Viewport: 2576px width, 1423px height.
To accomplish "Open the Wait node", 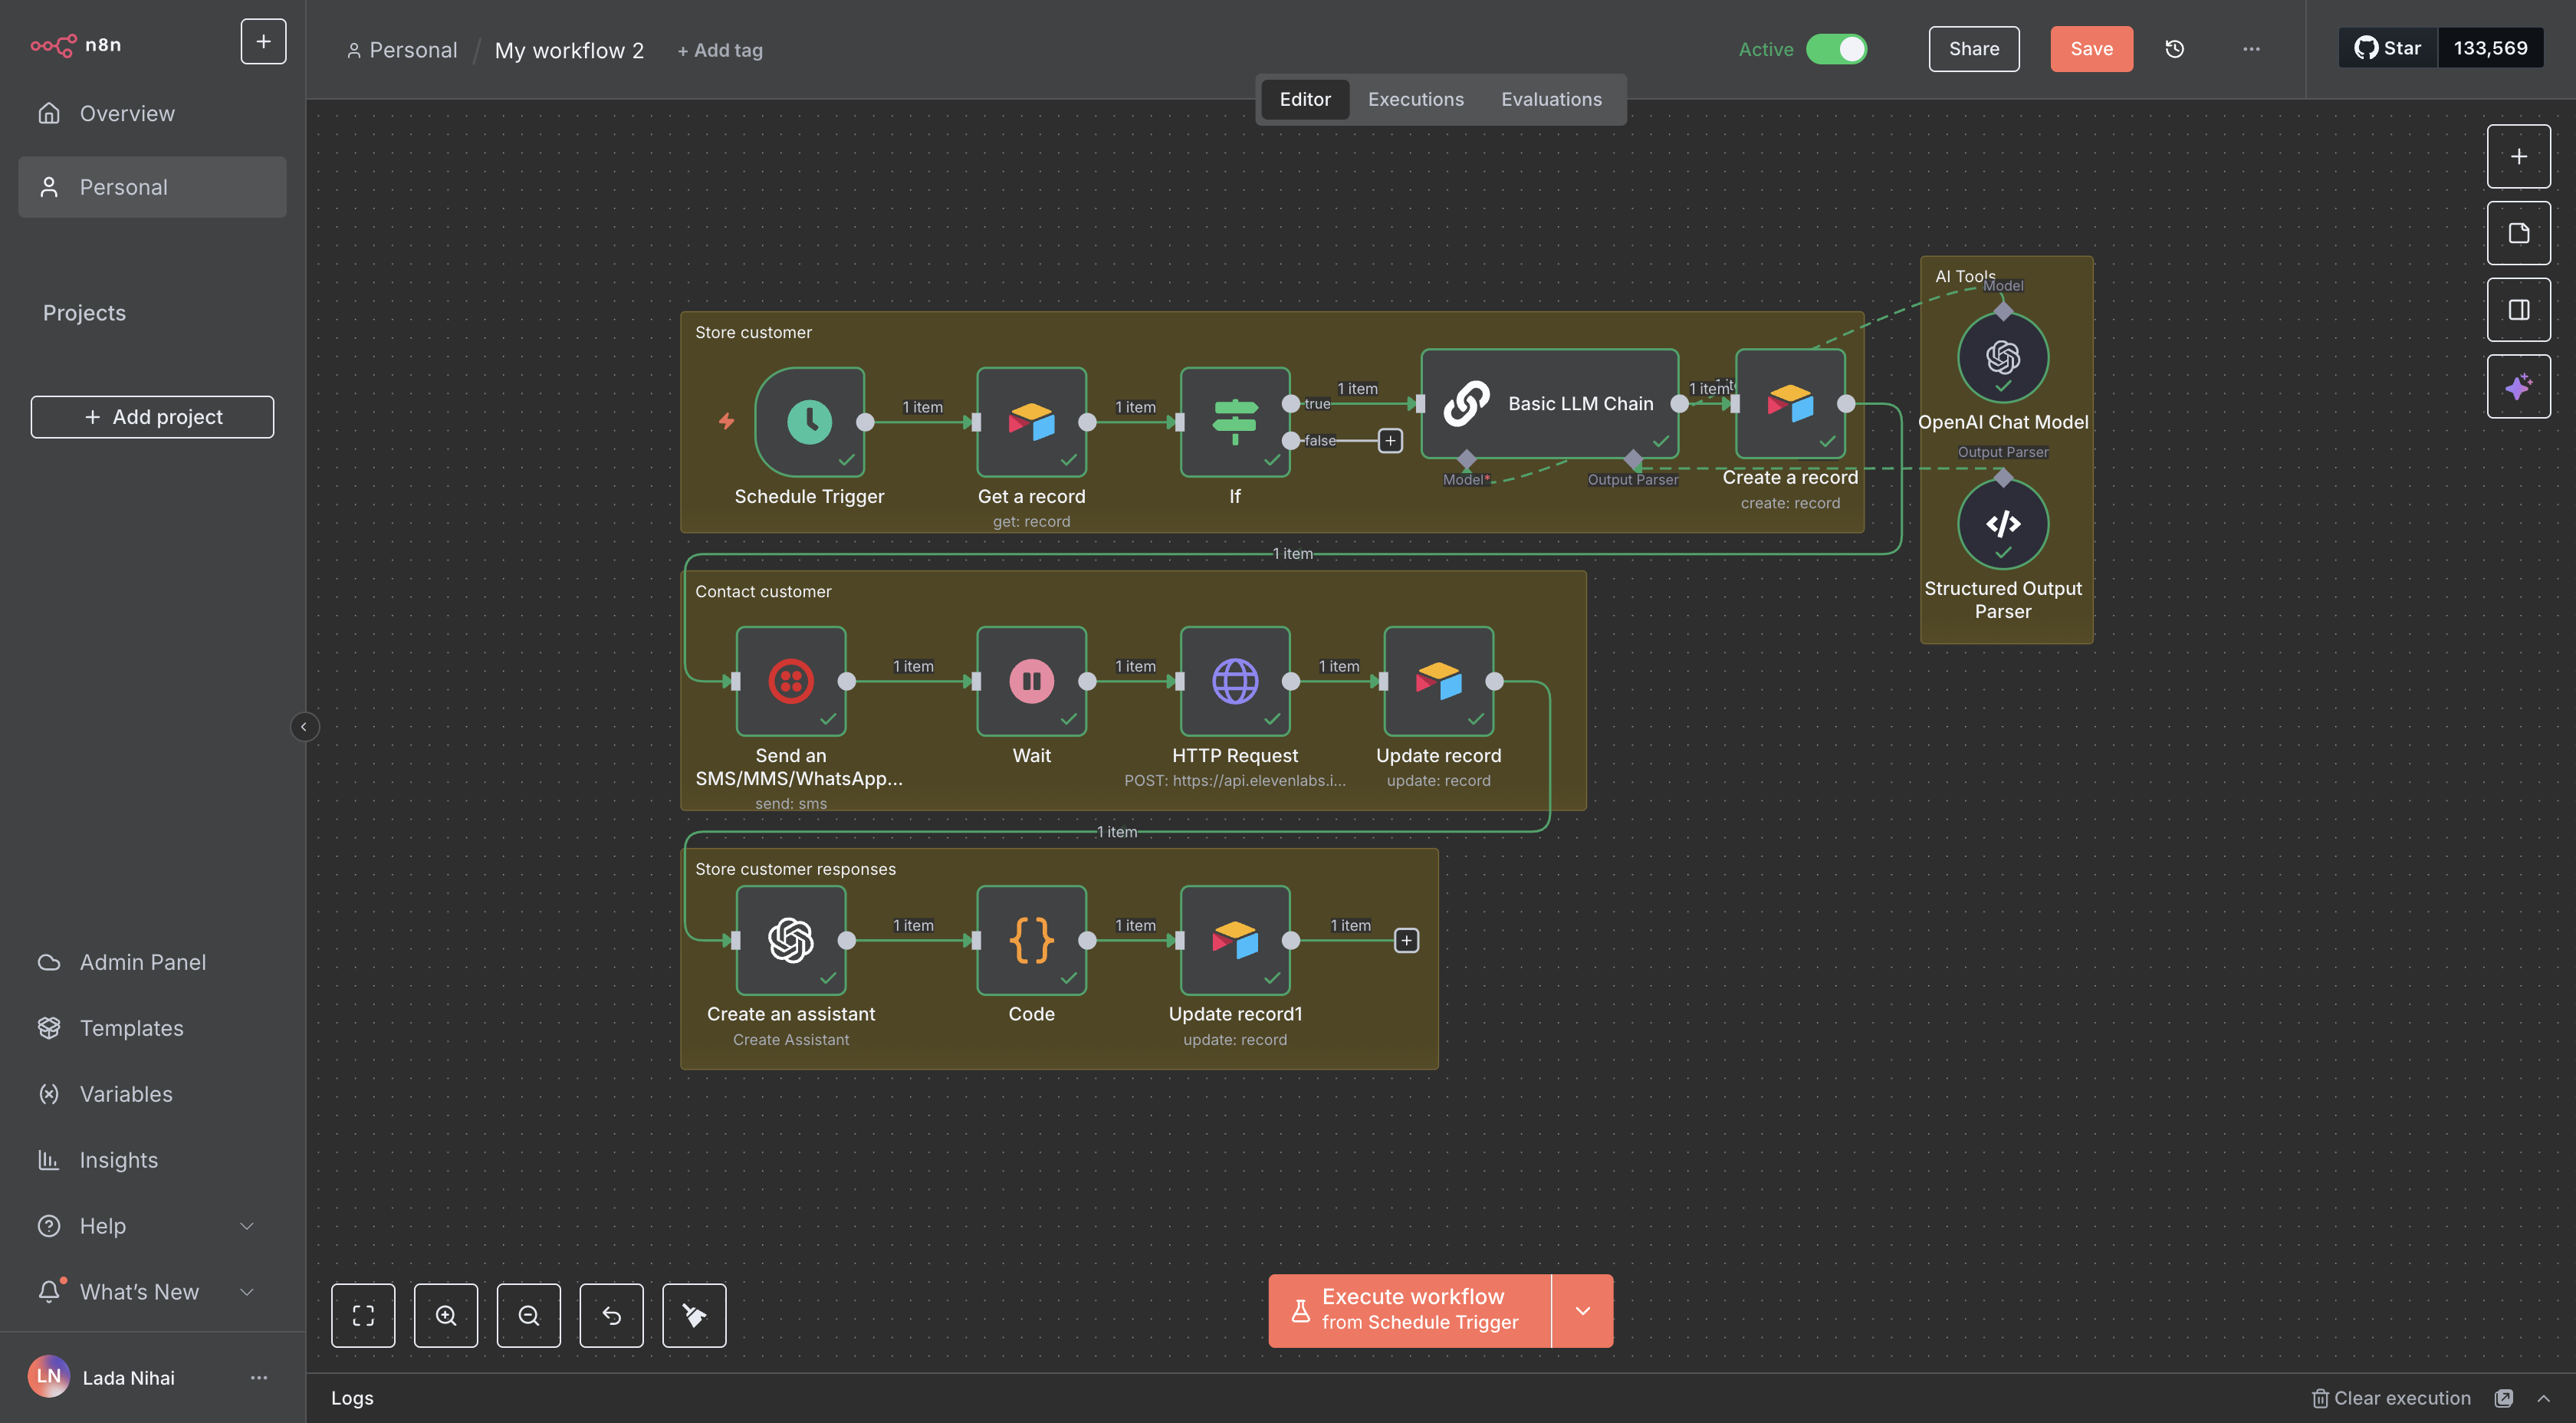I will tap(1031, 681).
